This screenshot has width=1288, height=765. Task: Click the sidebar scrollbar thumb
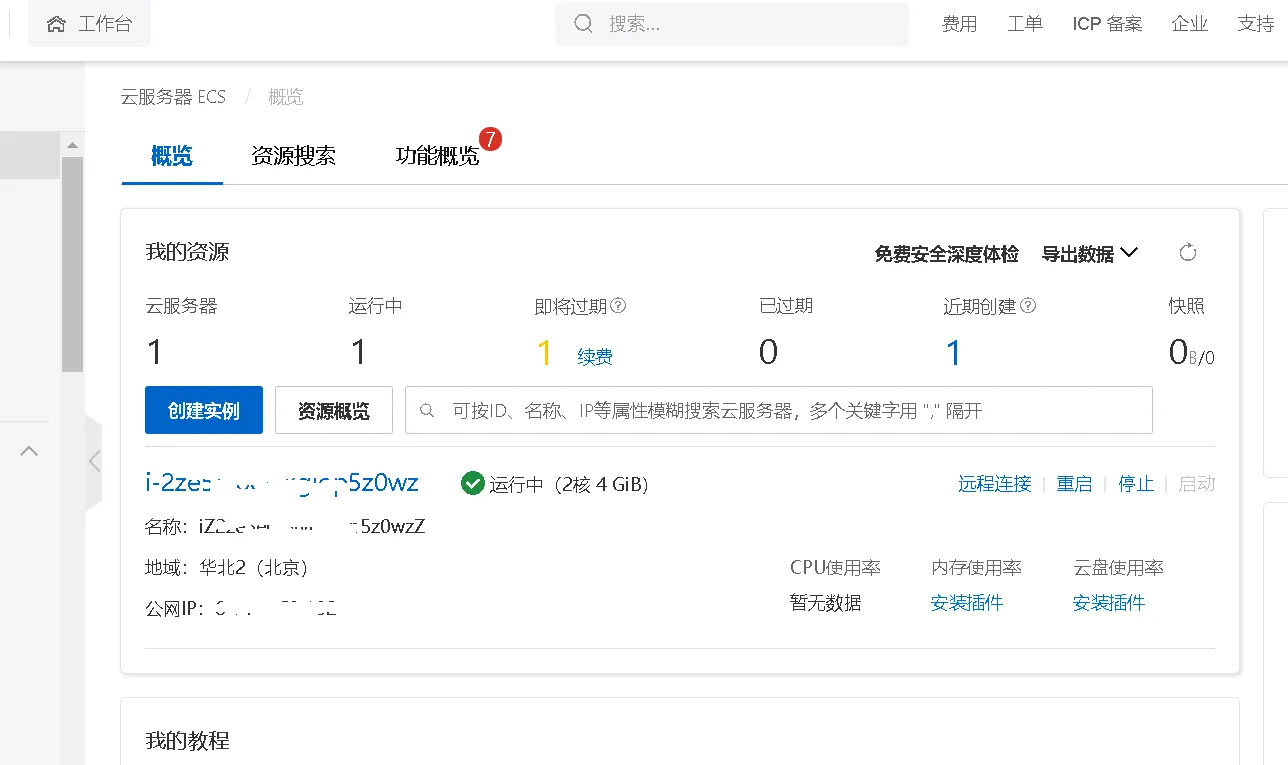(72, 265)
